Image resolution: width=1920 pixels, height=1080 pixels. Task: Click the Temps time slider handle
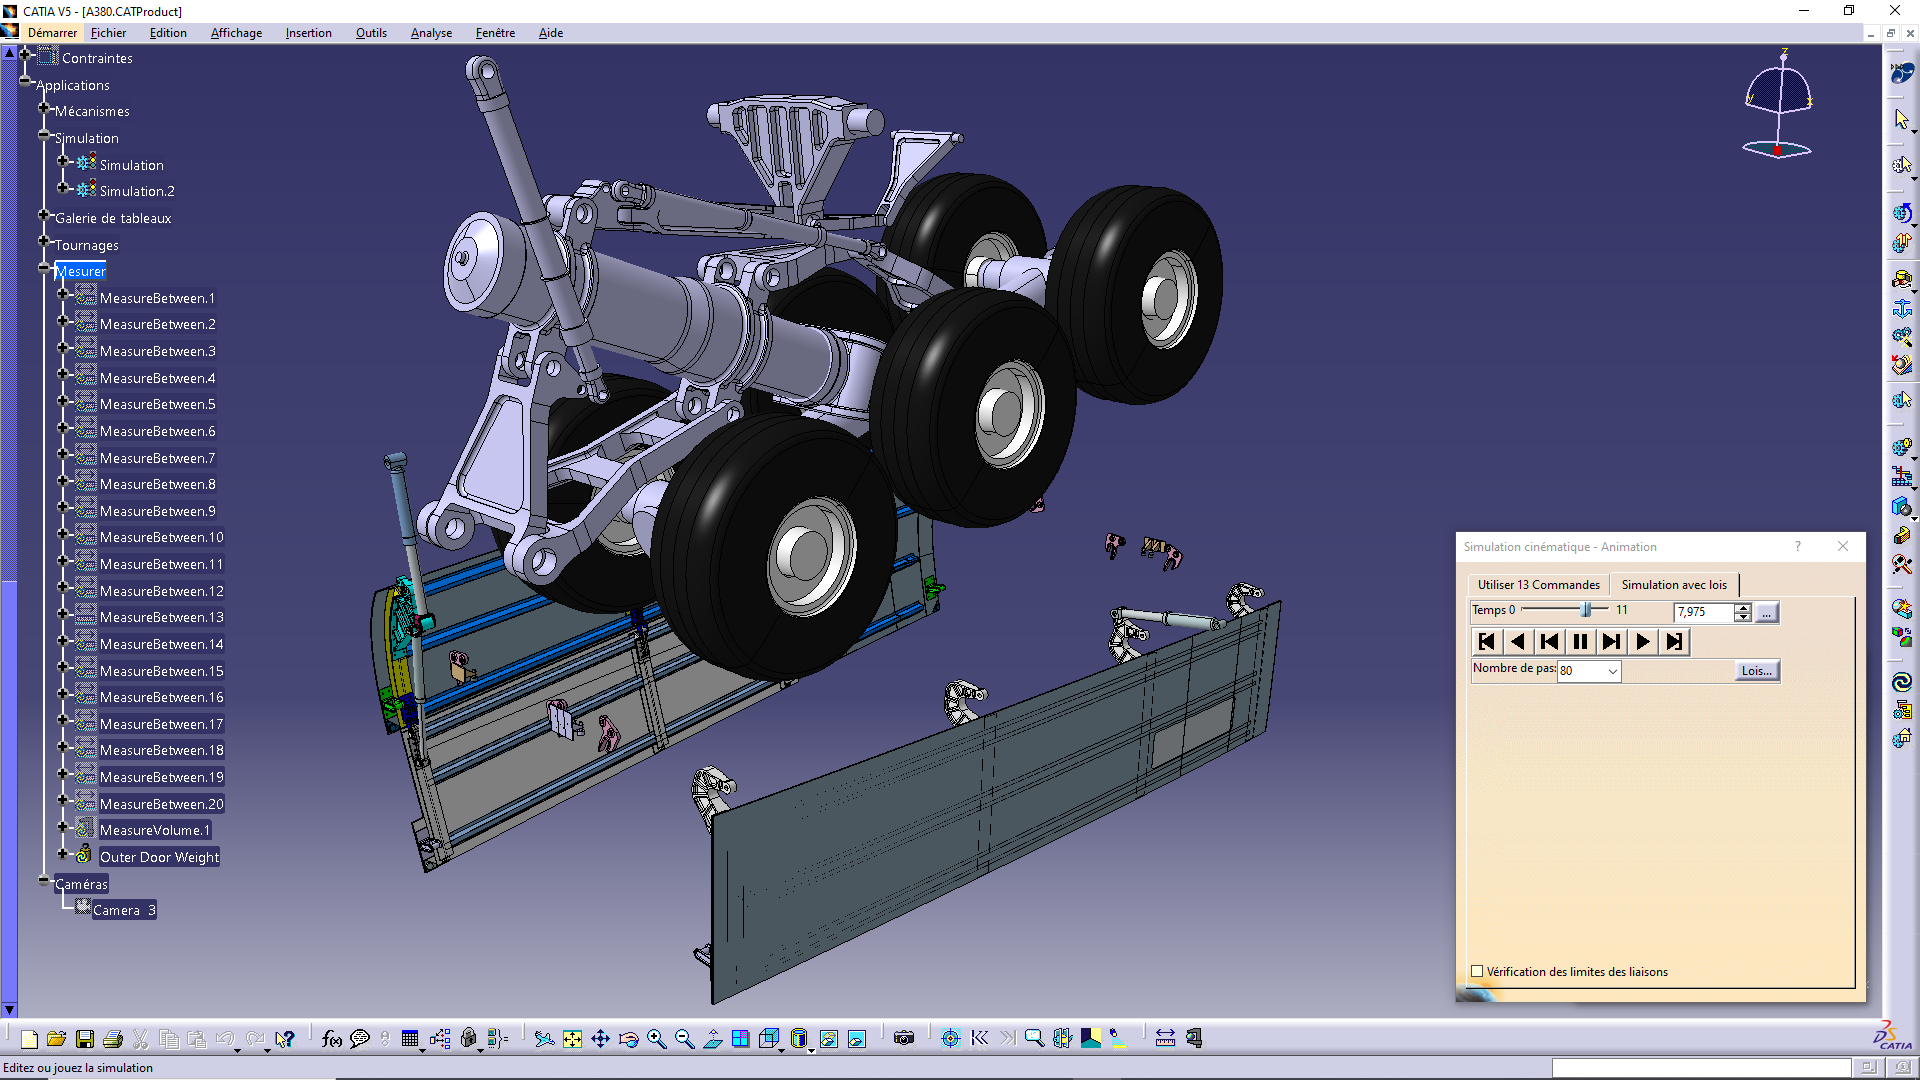click(1586, 610)
